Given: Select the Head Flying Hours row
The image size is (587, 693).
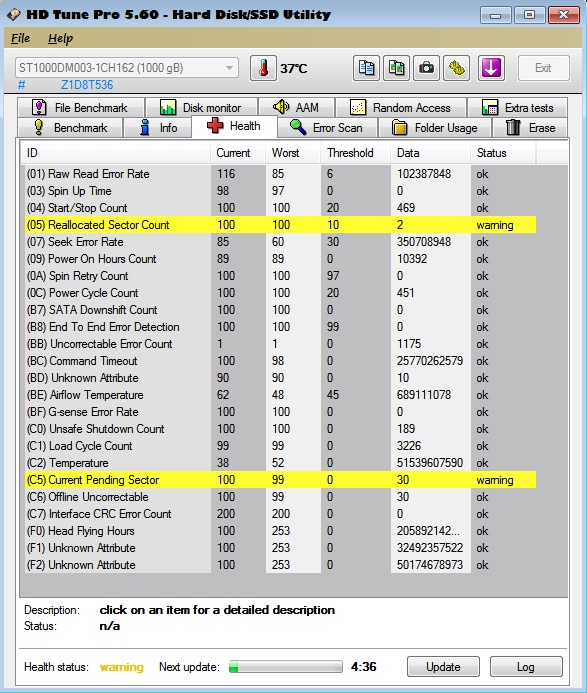Looking at the screenshot, I should pyautogui.click(x=280, y=531).
